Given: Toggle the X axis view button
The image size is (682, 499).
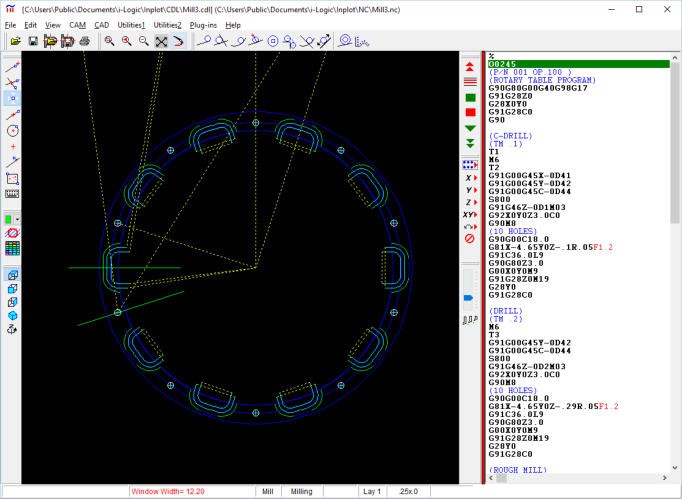Looking at the screenshot, I should pyautogui.click(x=470, y=177).
